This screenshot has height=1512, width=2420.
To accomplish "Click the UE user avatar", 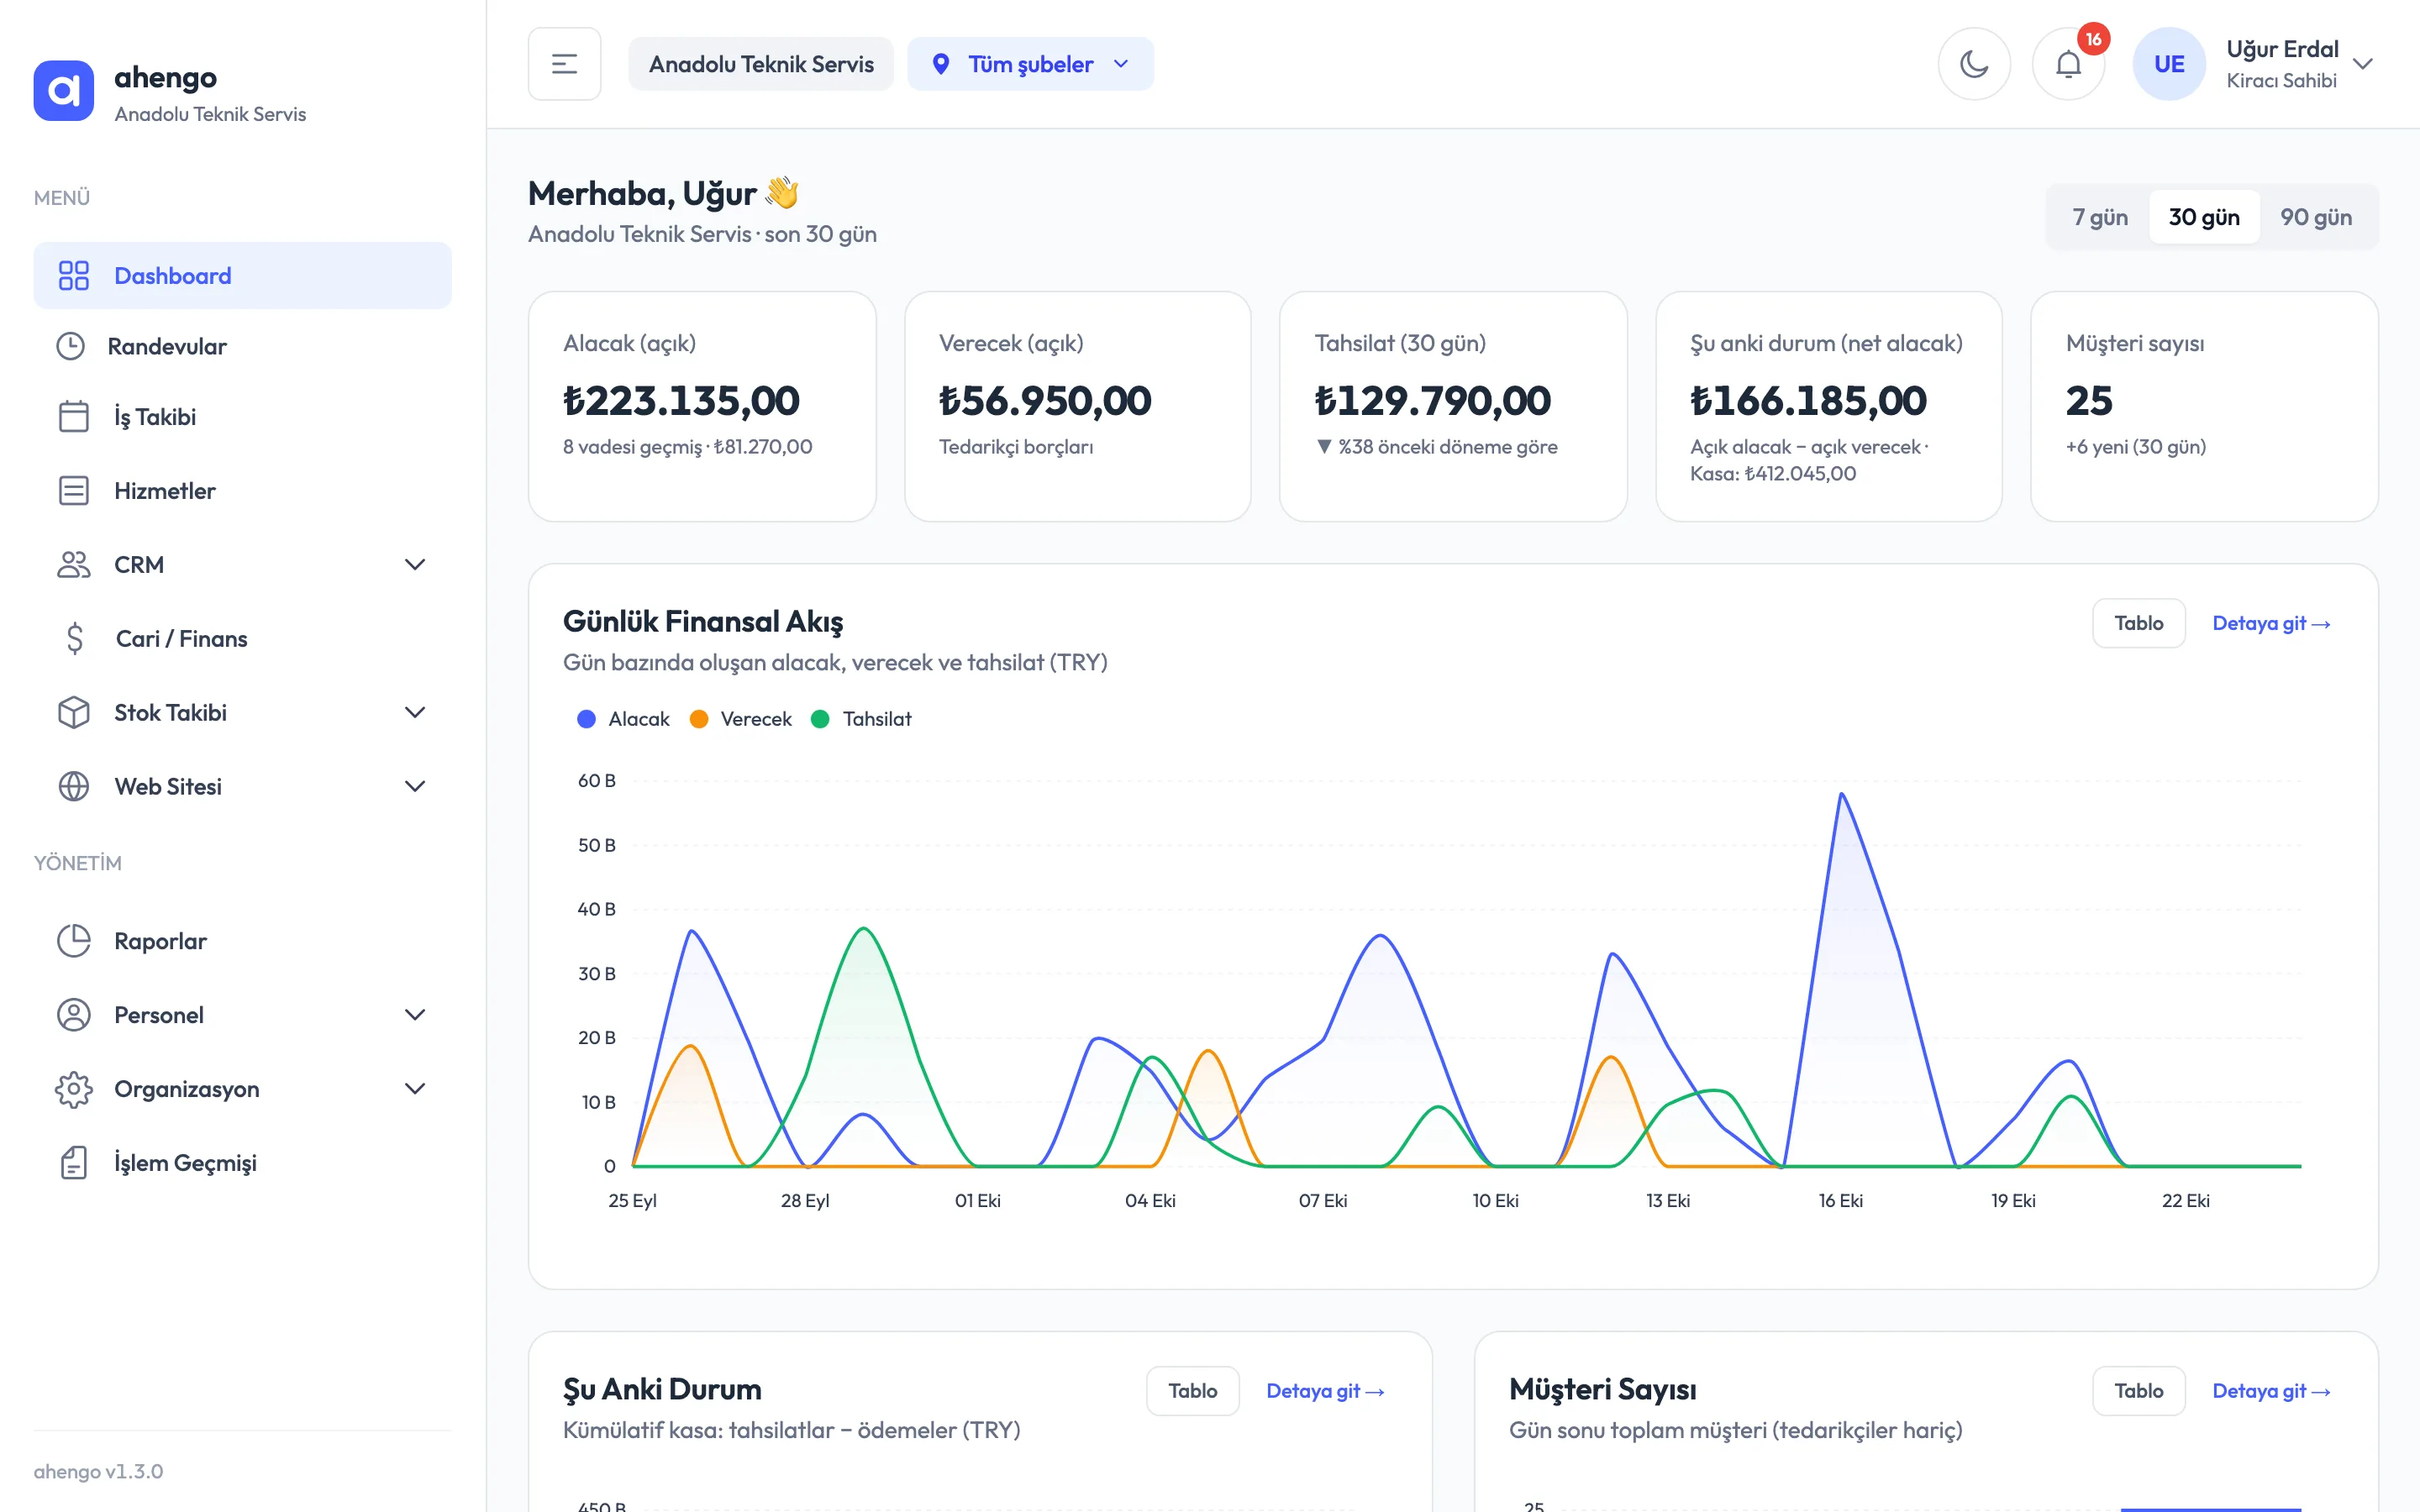I will click(x=2168, y=64).
